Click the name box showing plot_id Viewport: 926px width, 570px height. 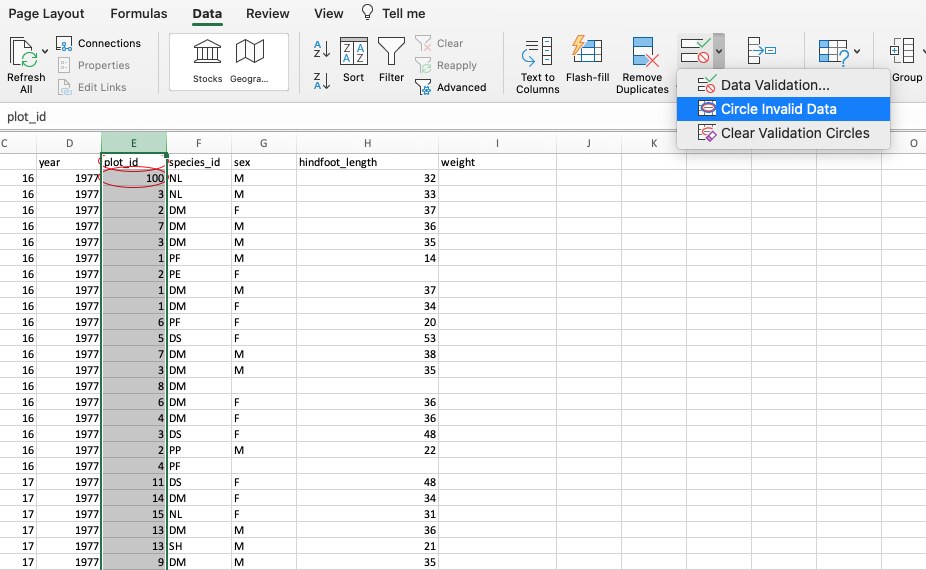[27, 117]
